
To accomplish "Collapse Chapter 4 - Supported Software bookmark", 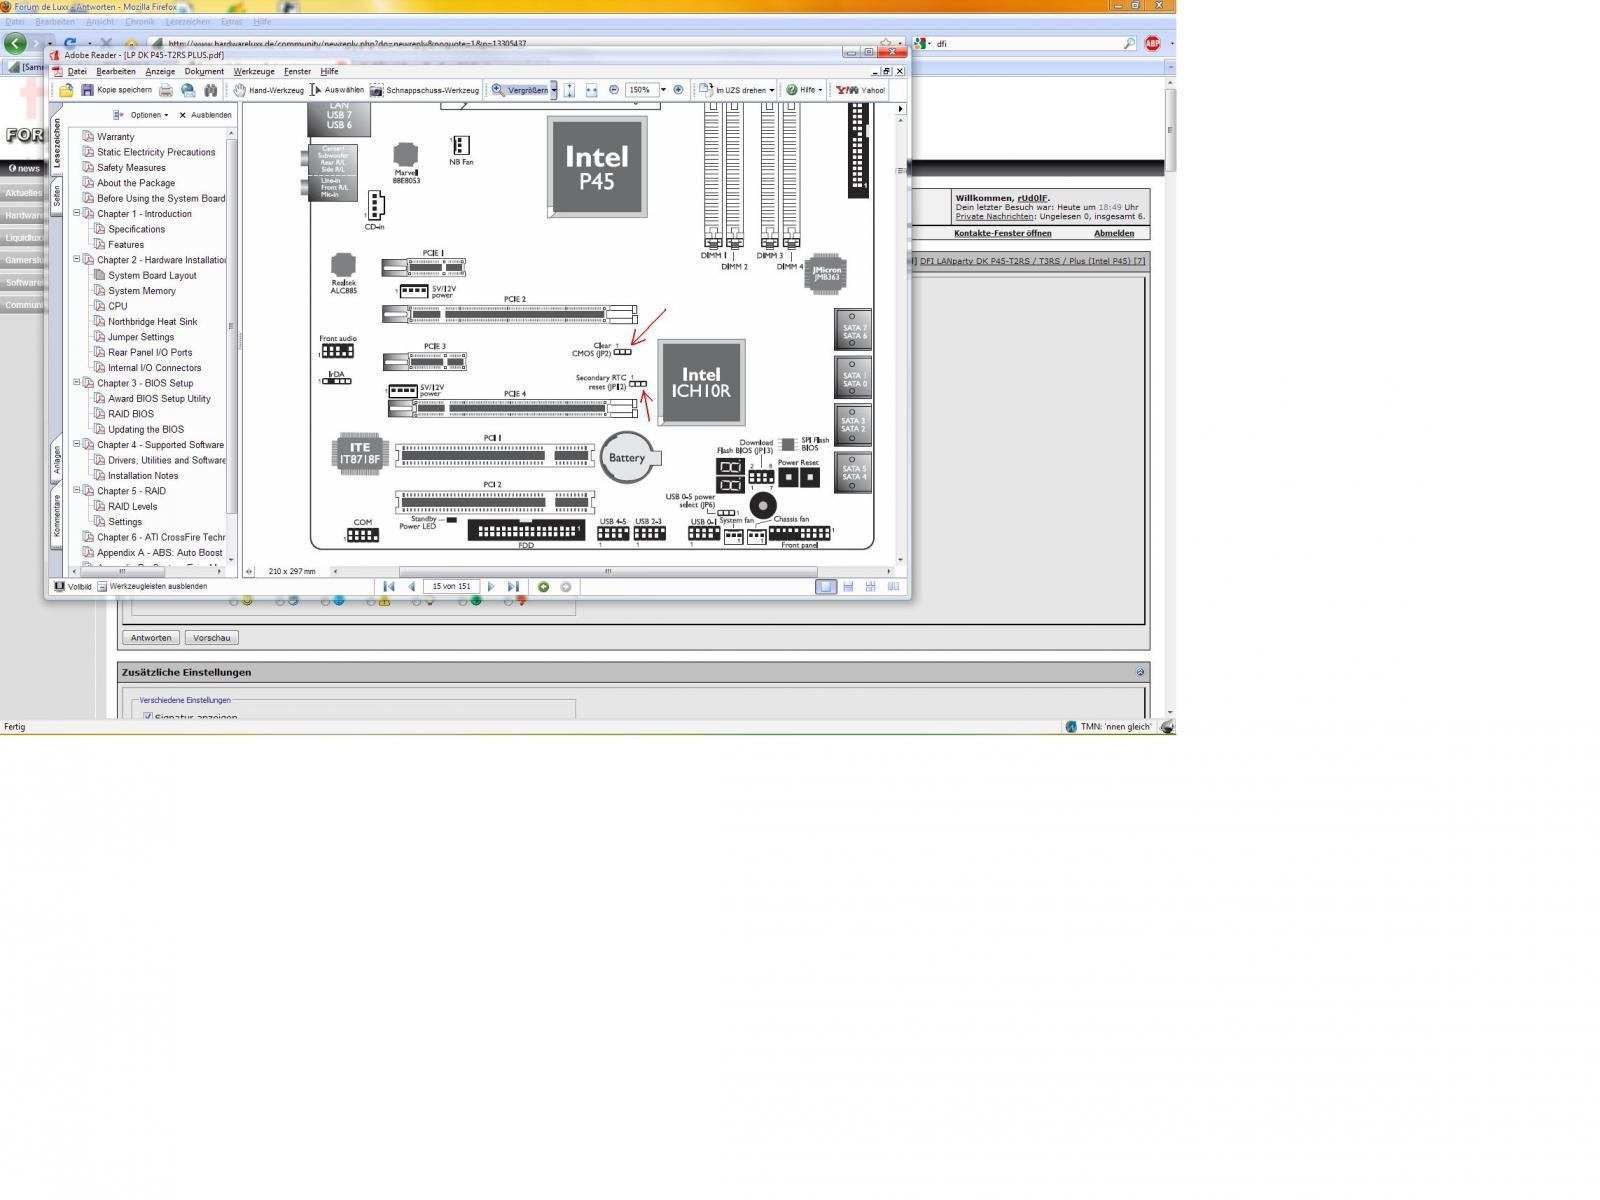I will point(77,444).
